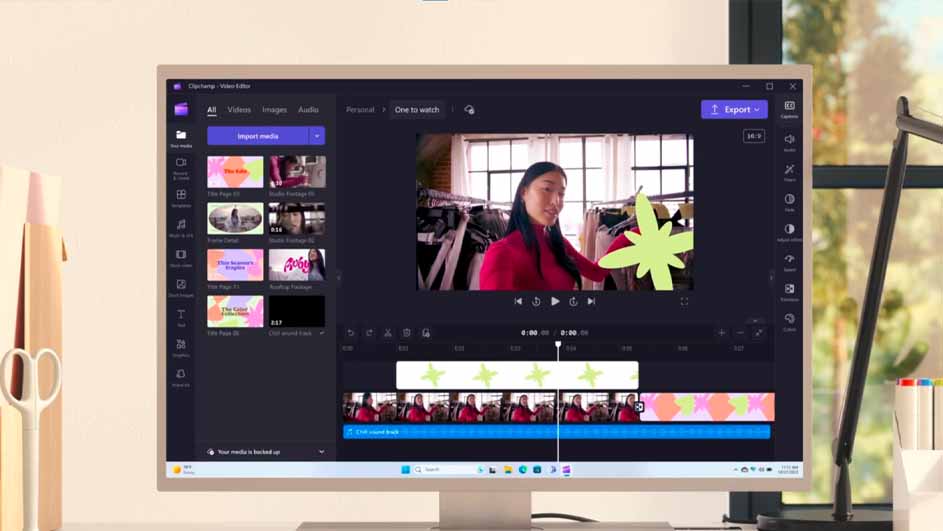
Task: Click the Import media button
Action: (x=257, y=136)
